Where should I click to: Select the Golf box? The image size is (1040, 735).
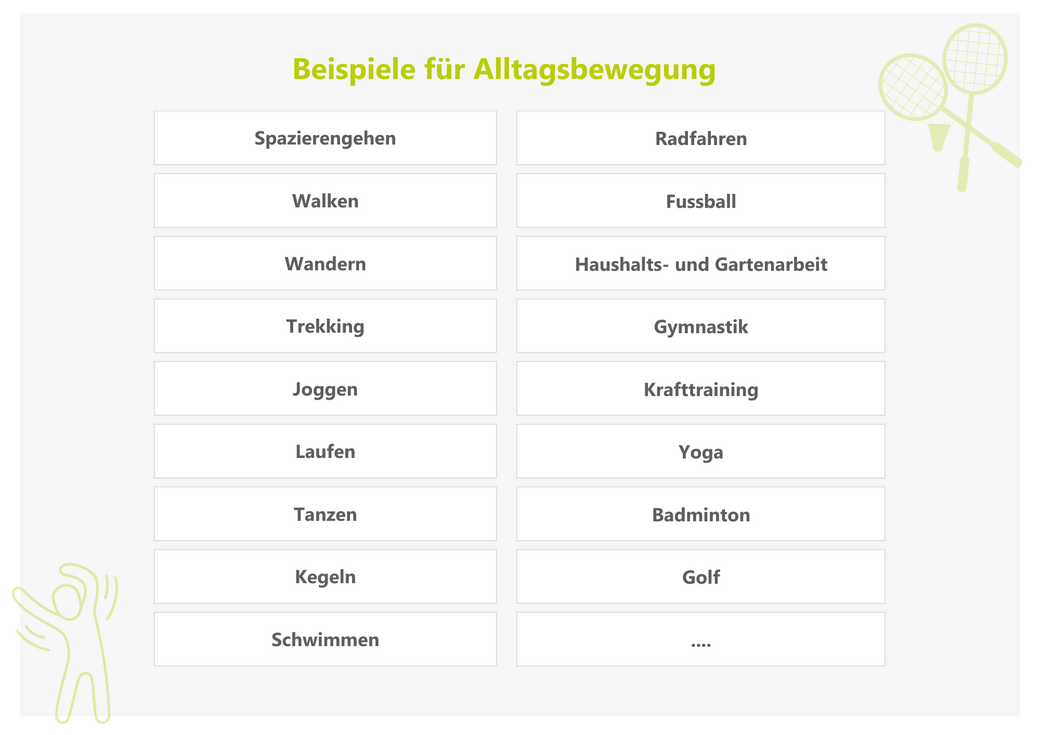pyautogui.click(x=700, y=577)
